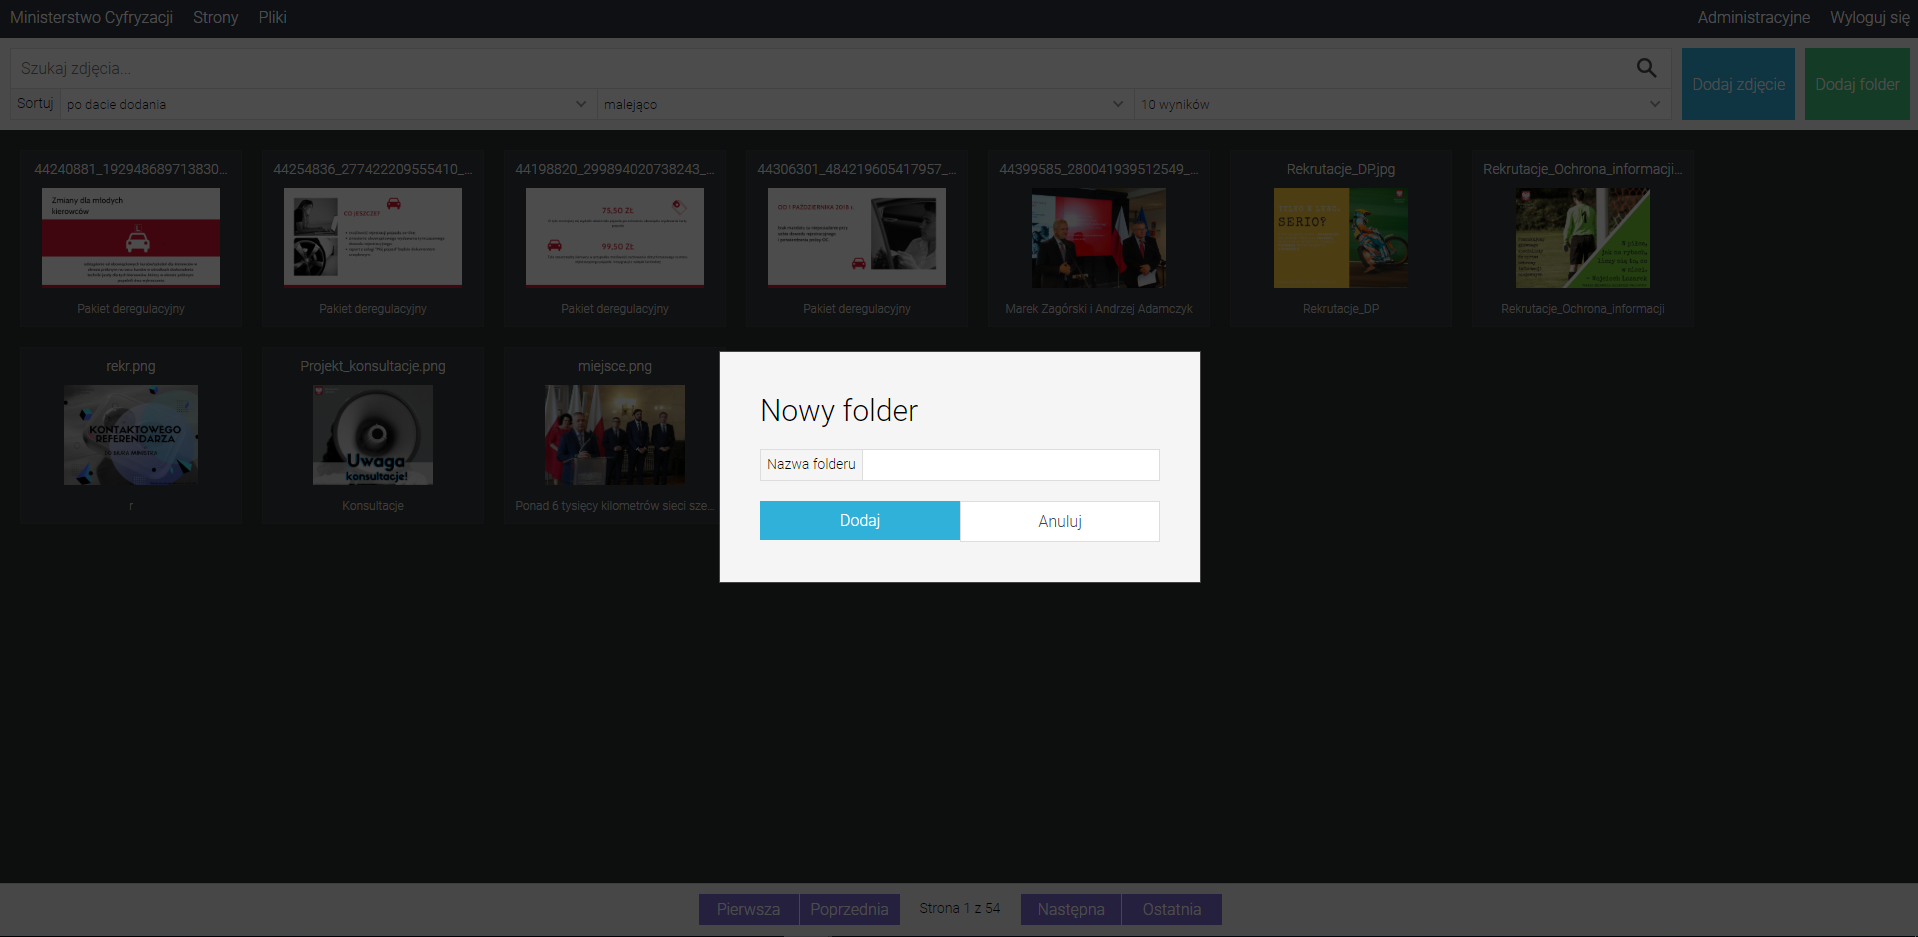
Task: Click the 'Nazwa folderu' label
Action: (811, 464)
